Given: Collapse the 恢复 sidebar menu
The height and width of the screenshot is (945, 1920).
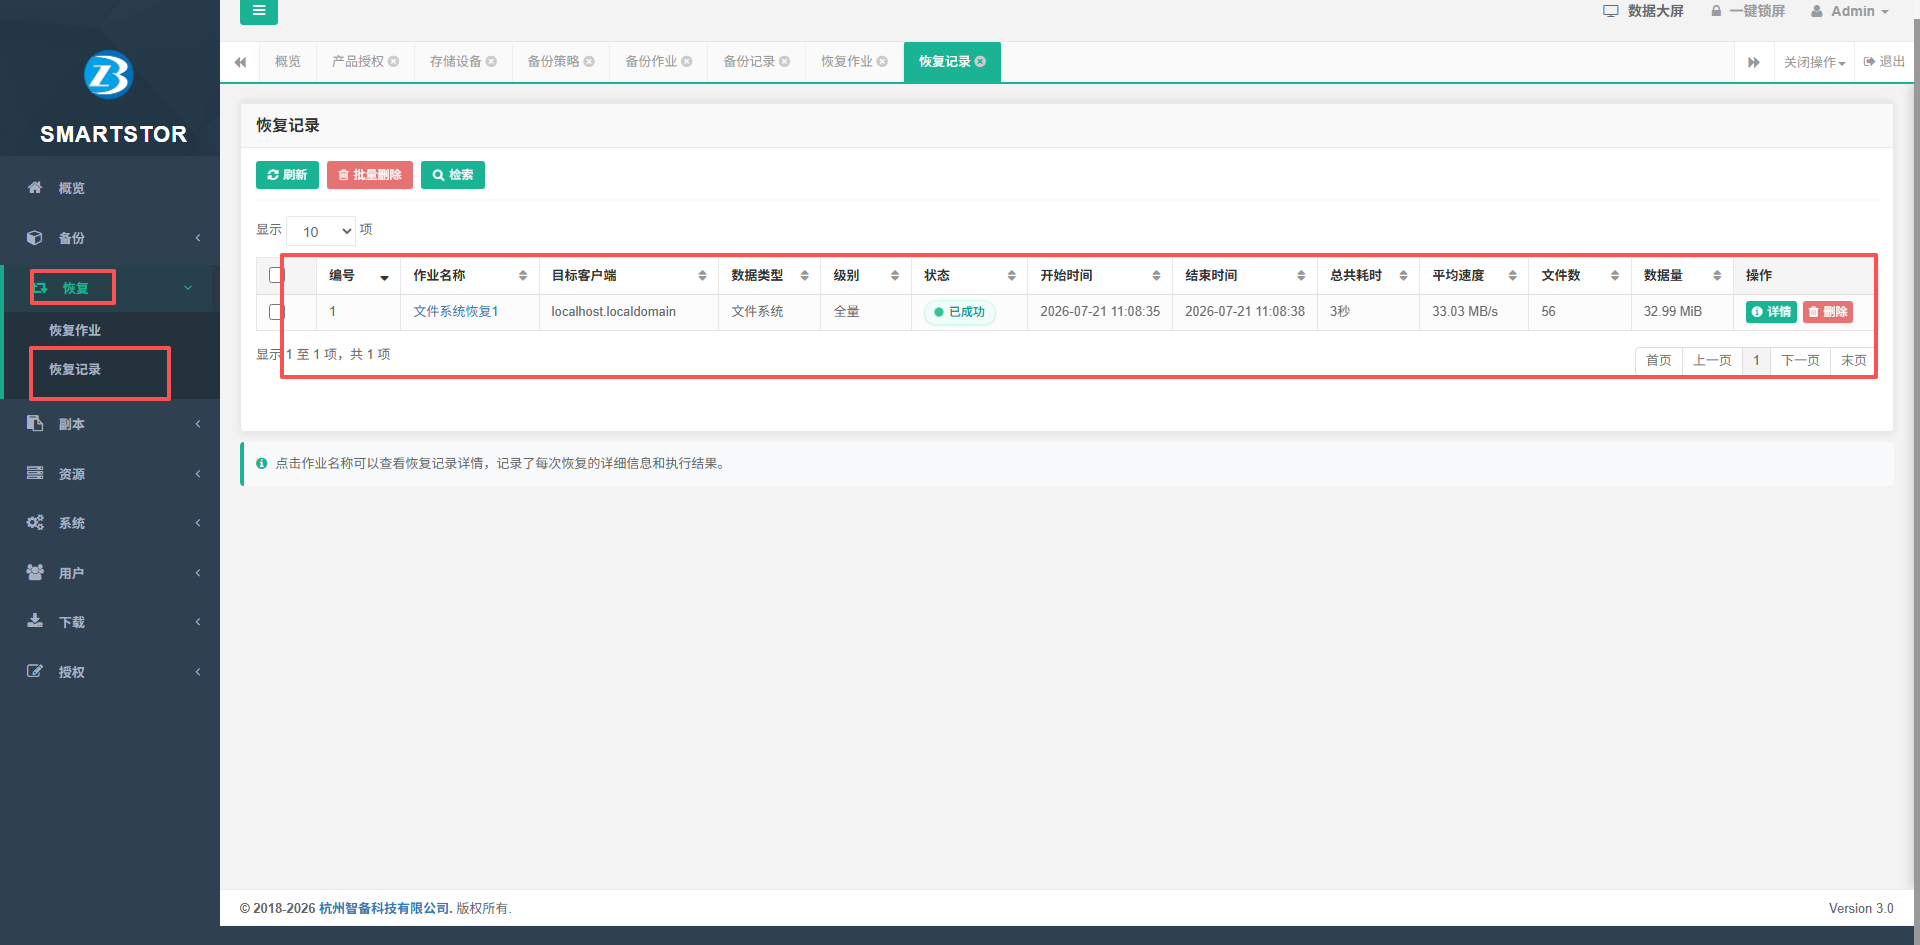Looking at the screenshot, I should pyautogui.click(x=110, y=288).
